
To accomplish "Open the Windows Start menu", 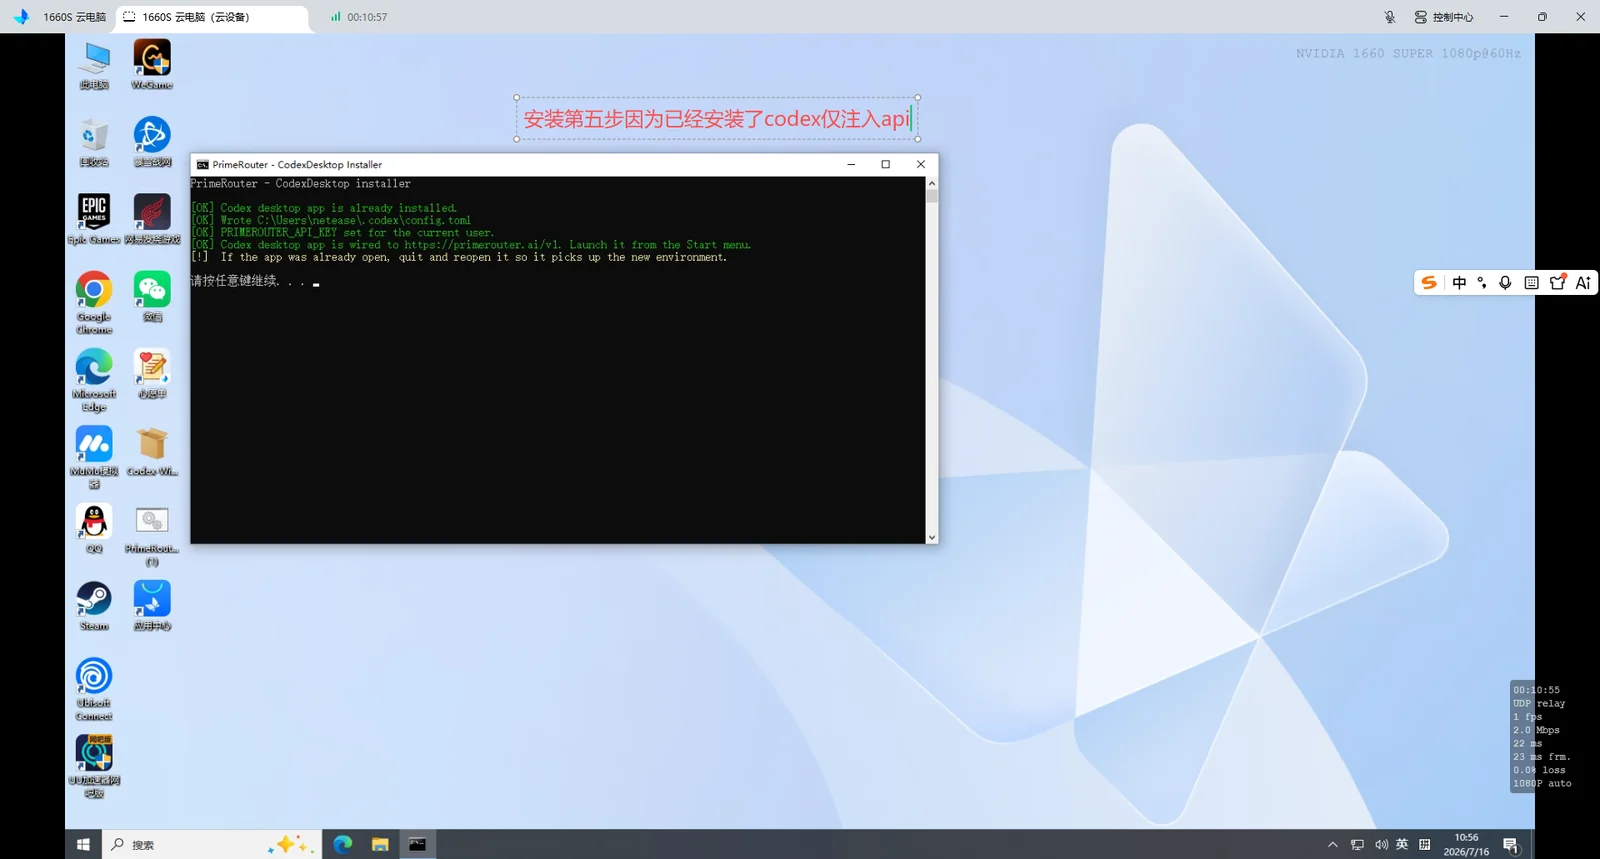I will pos(83,845).
